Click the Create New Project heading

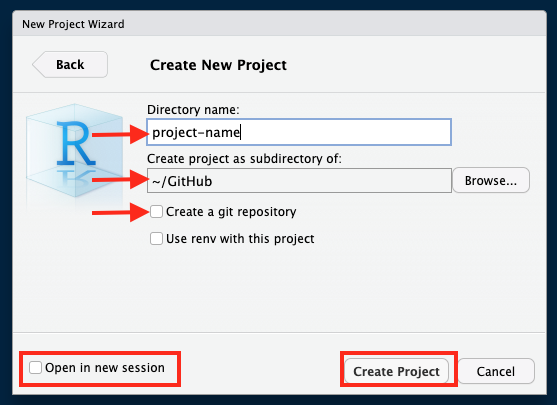coord(218,65)
